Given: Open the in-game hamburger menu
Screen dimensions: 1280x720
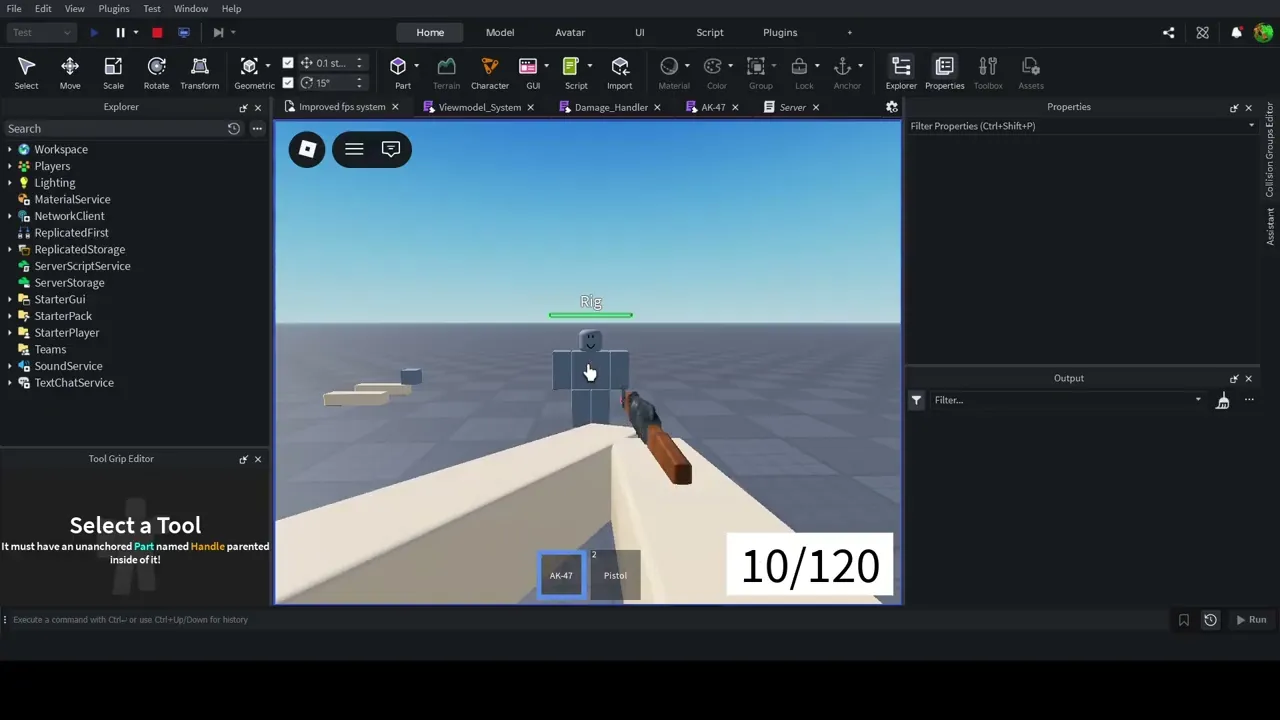Looking at the screenshot, I should 354,149.
